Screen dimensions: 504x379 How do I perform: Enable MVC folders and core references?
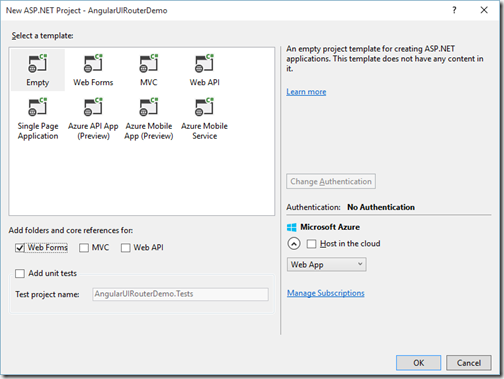coord(84,248)
